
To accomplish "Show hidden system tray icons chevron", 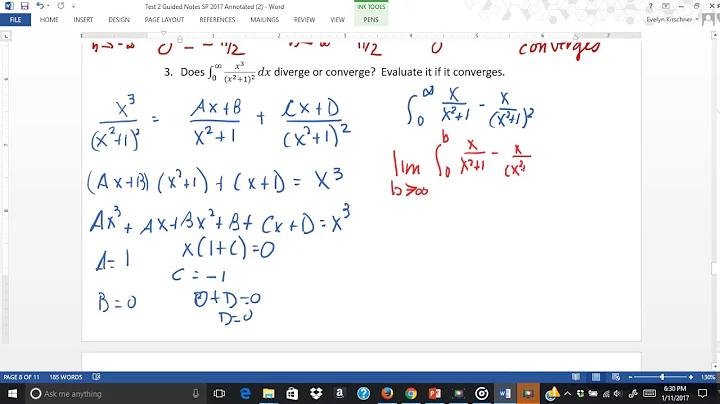I will (568, 393).
